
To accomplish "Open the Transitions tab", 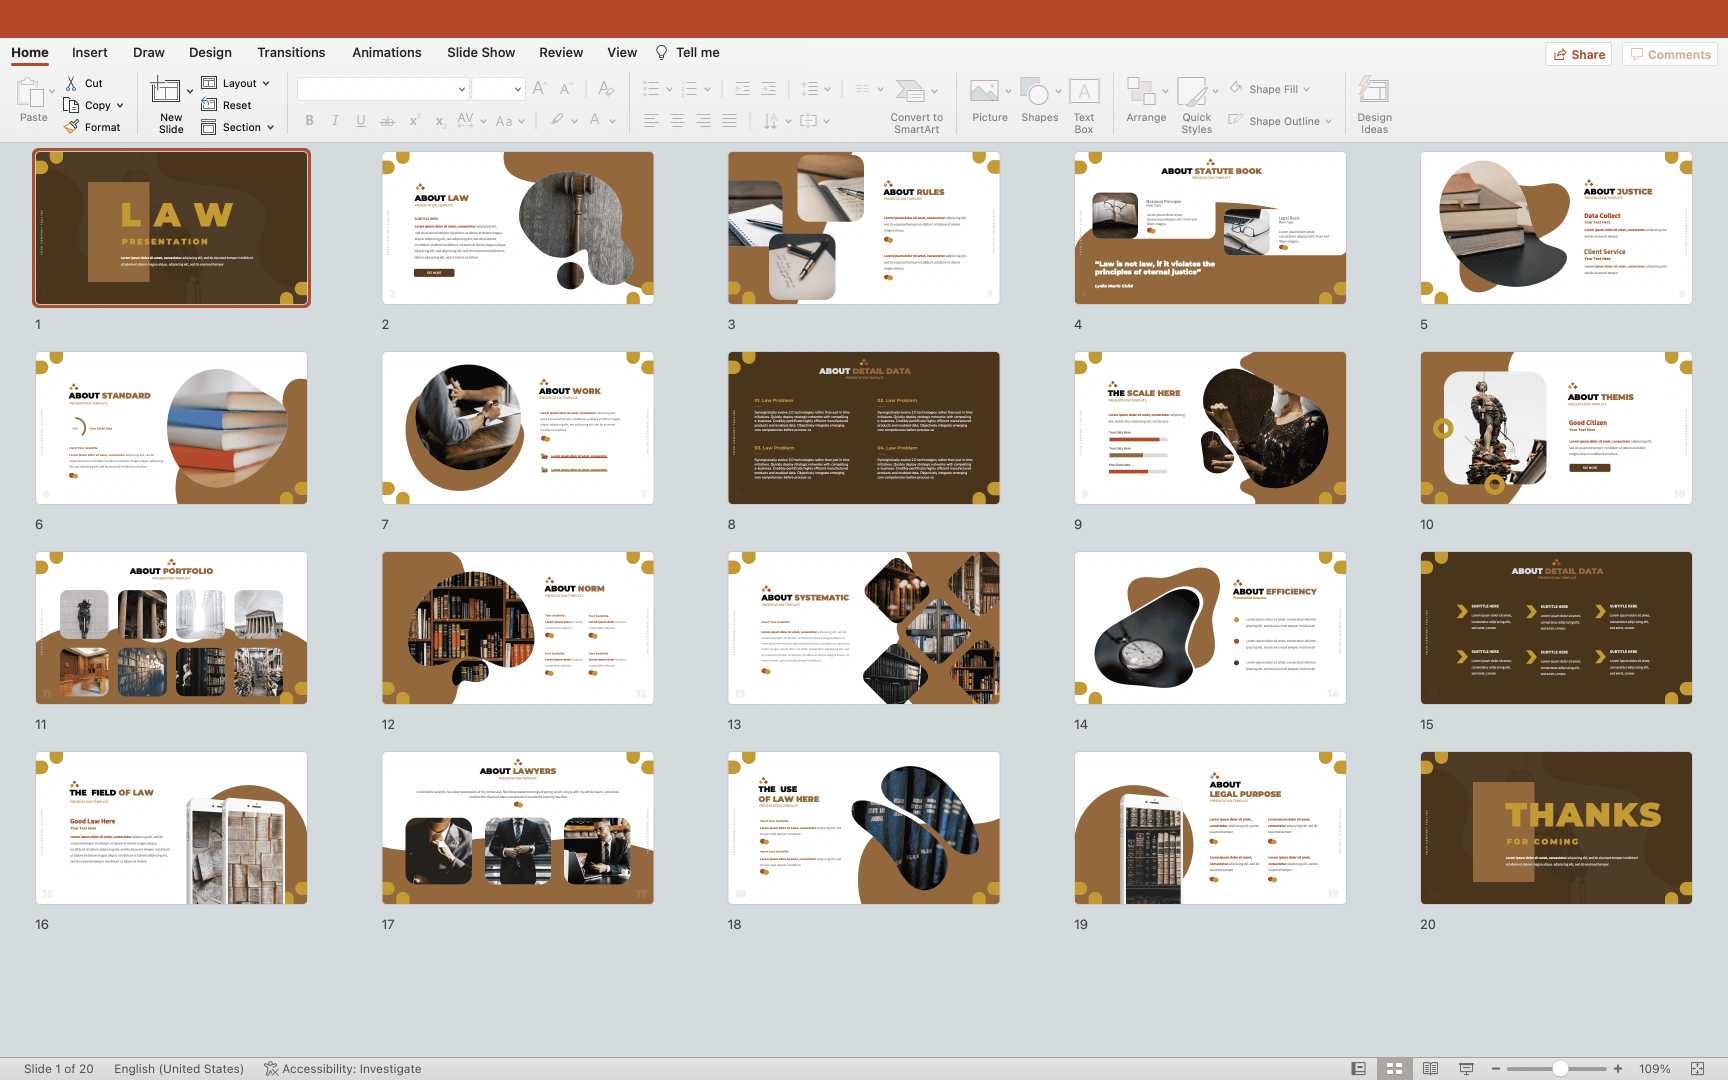I will [x=290, y=52].
